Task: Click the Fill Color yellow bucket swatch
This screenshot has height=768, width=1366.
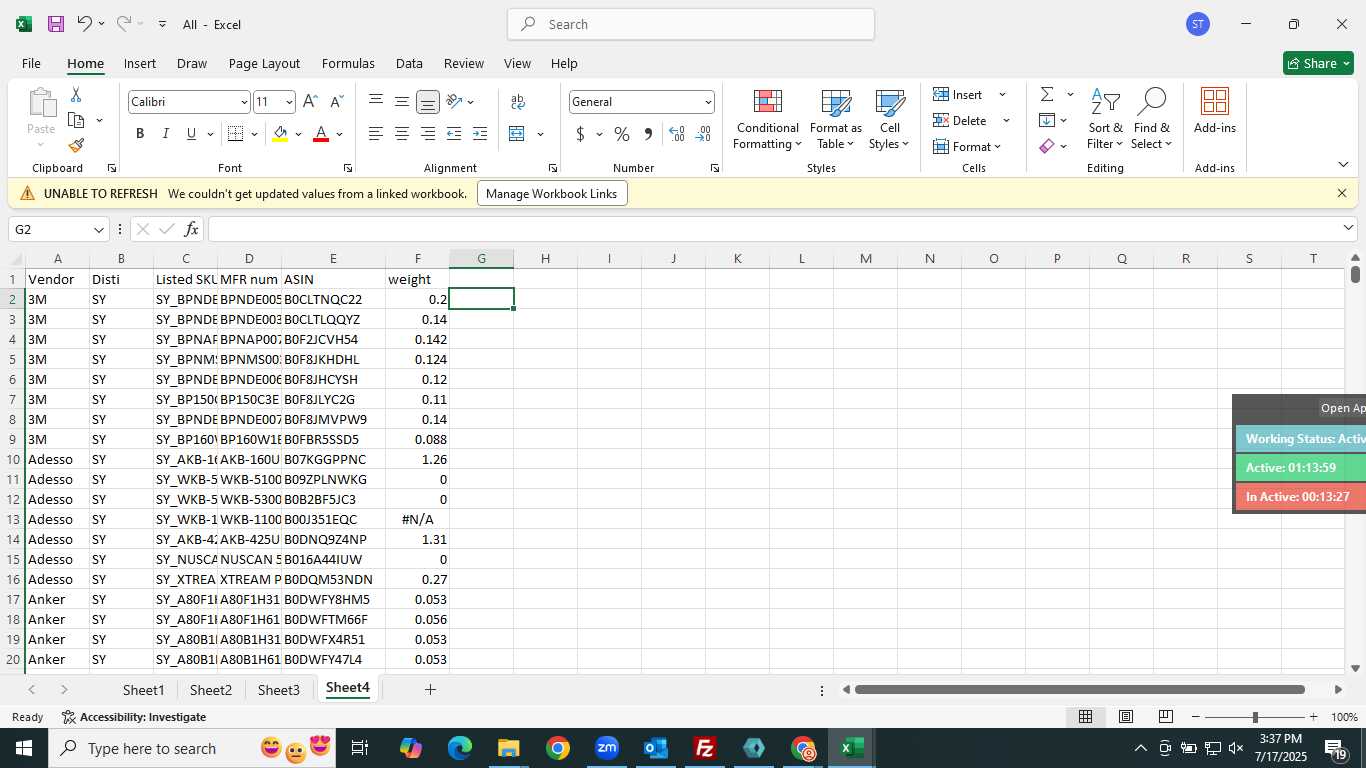Action: [x=280, y=134]
